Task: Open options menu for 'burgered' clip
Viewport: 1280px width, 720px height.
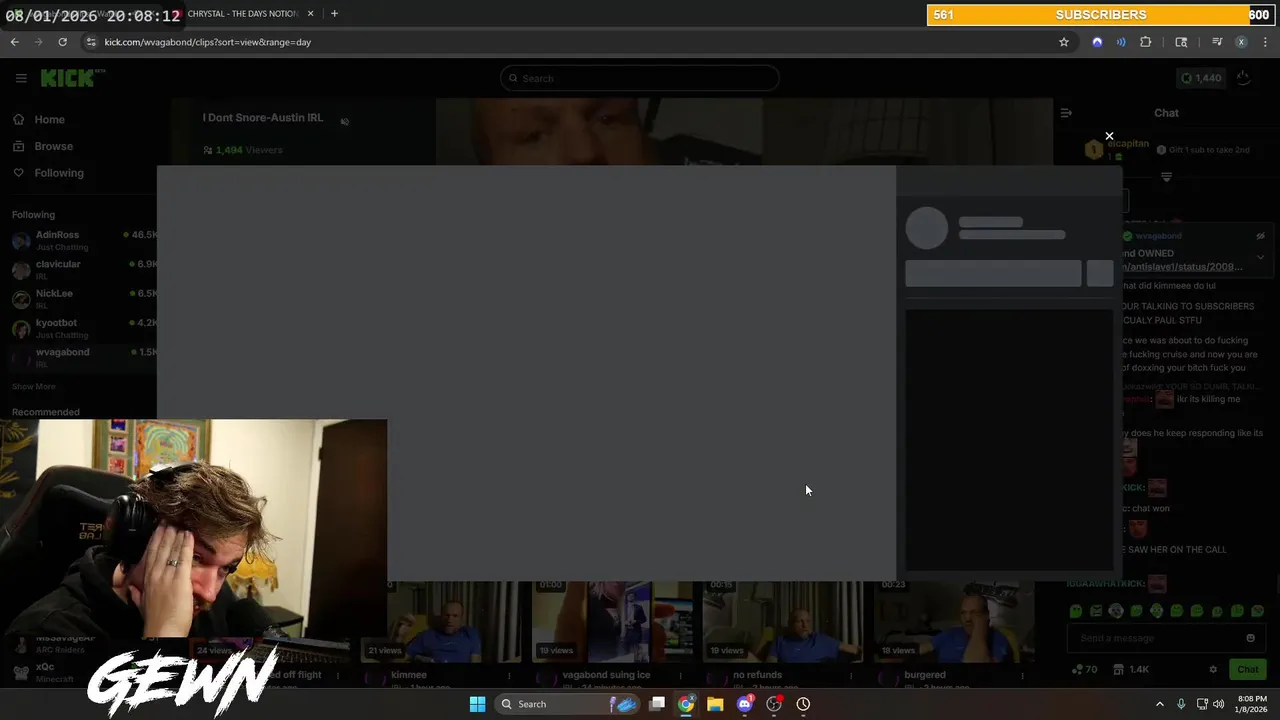Action: pyautogui.click(x=1023, y=676)
